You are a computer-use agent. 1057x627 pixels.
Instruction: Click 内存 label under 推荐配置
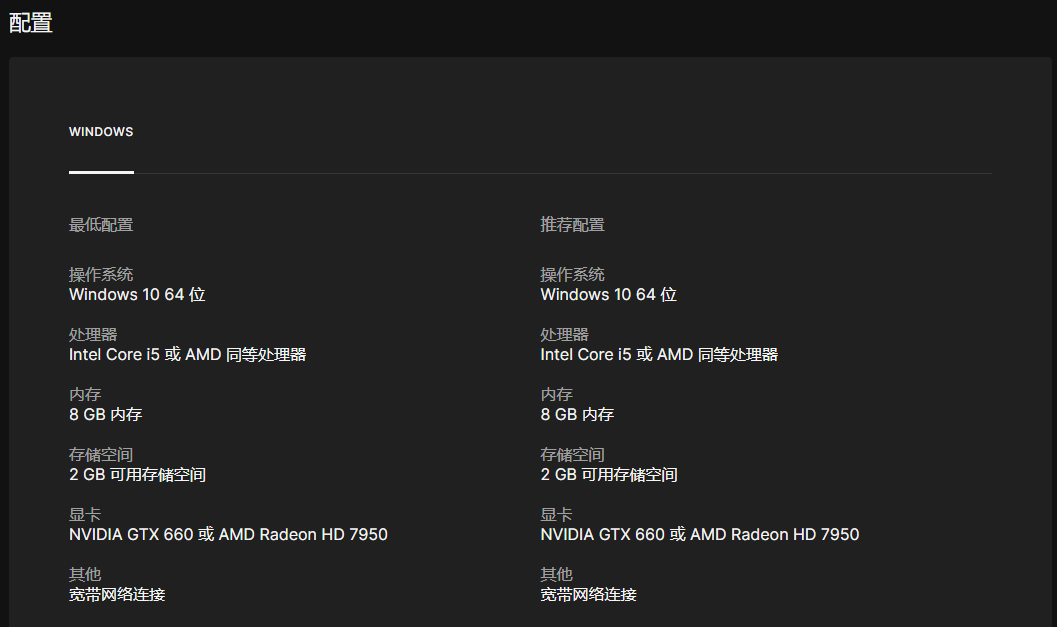point(556,394)
